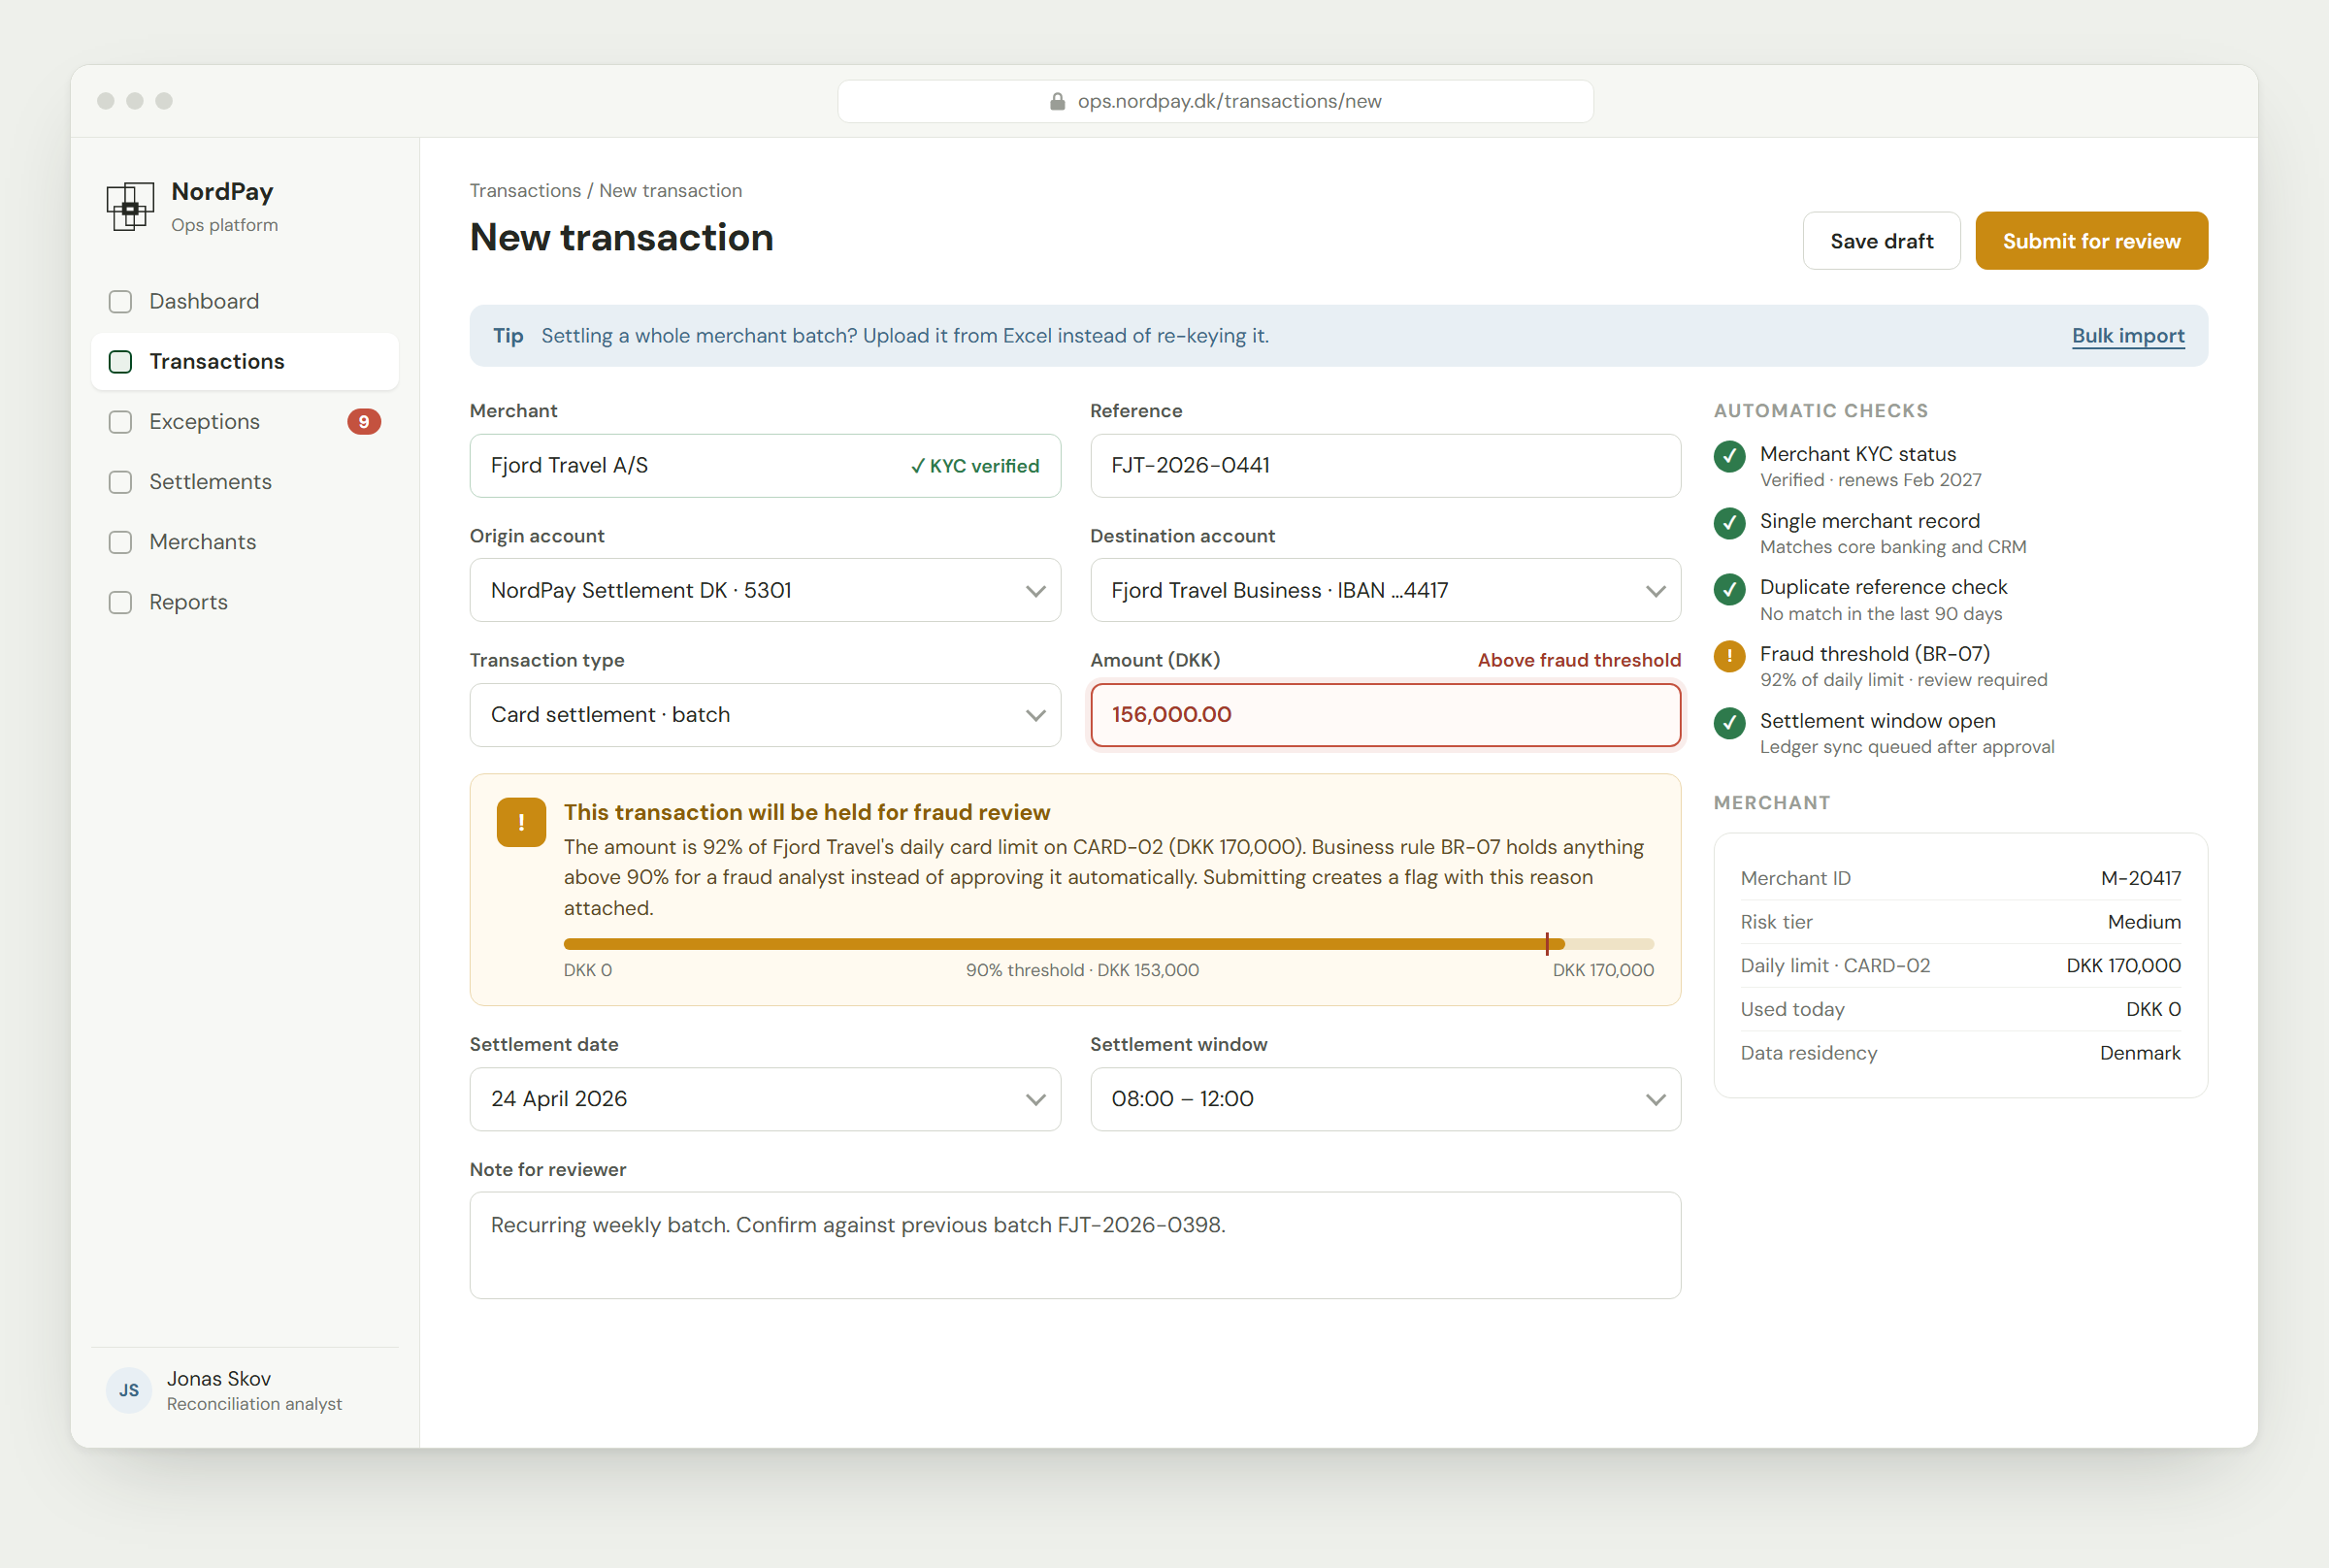Click the Dashboard sidebar square icon
Screen dimensions: 2329x1568
click(120, 302)
